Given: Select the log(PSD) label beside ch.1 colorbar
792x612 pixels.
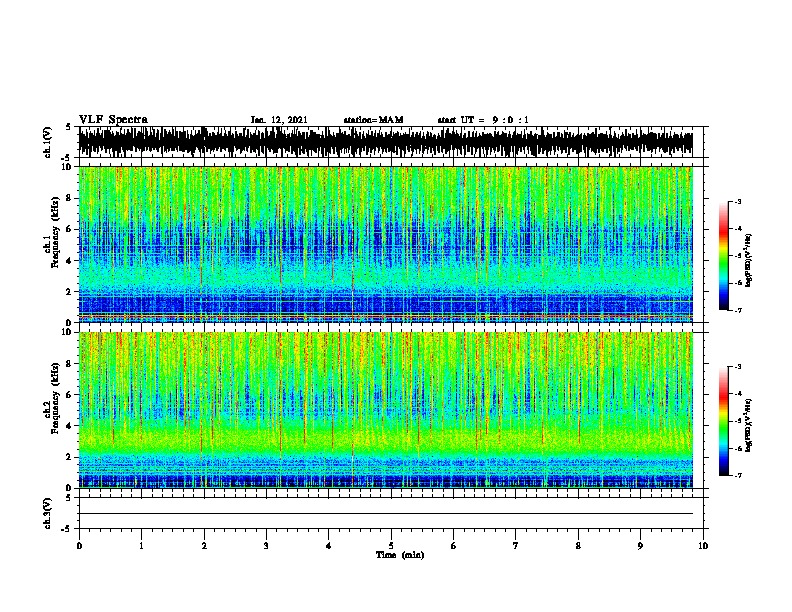Looking at the screenshot, I should click(x=748, y=260).
